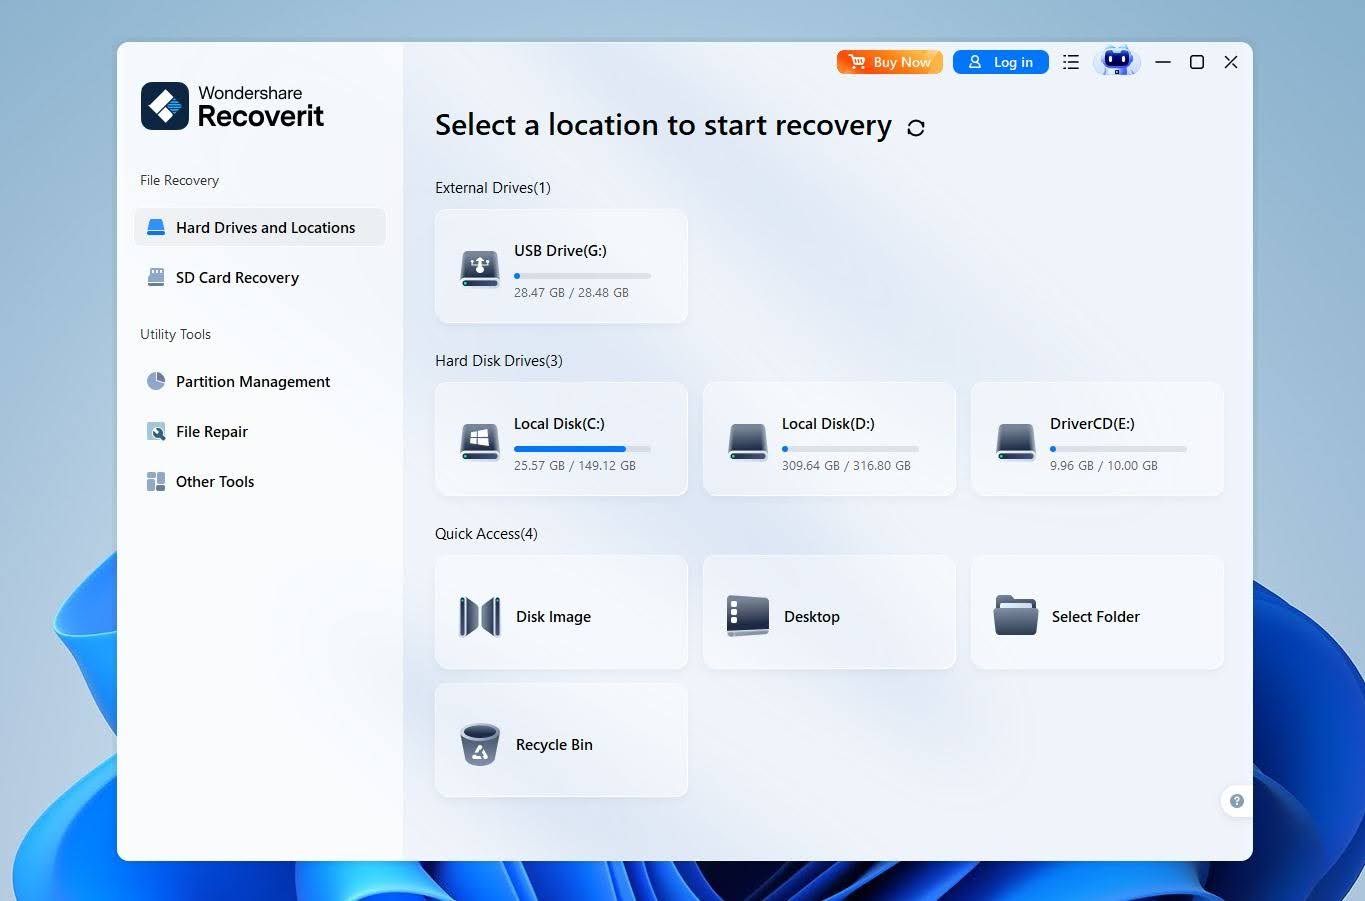Click the Partition Management pie icon
The height and width of the screenshot is (901, 1365).
156,381
